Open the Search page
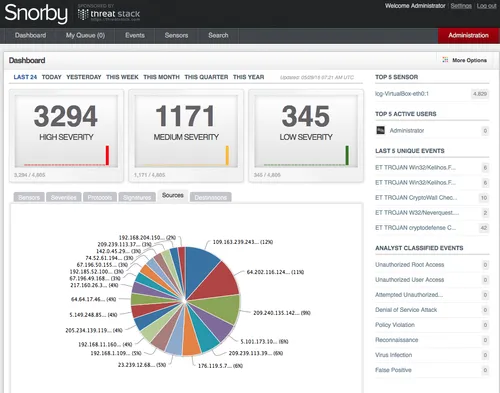This screenshot has width=500, height=393. pyautogui.click(x=218, y=35)
